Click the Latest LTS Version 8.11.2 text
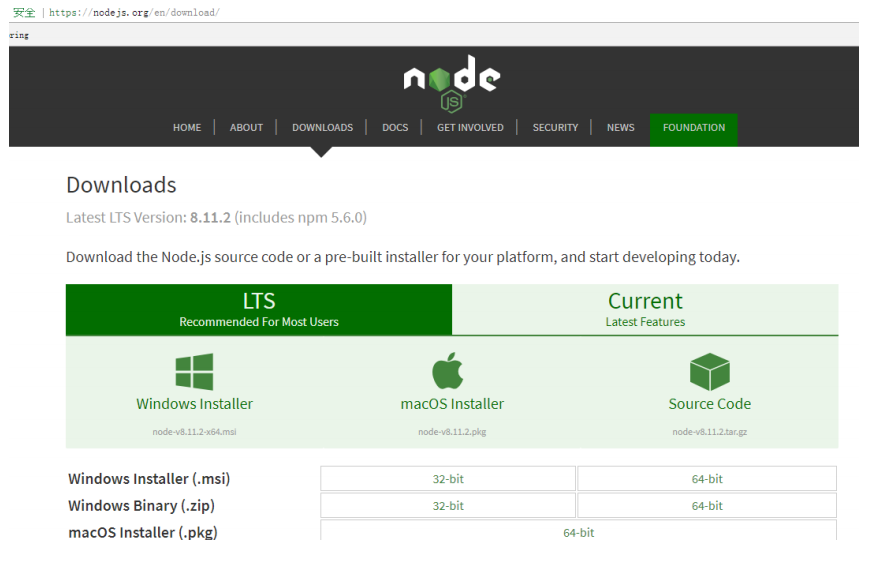885x569 pixels. click(216, 217)
